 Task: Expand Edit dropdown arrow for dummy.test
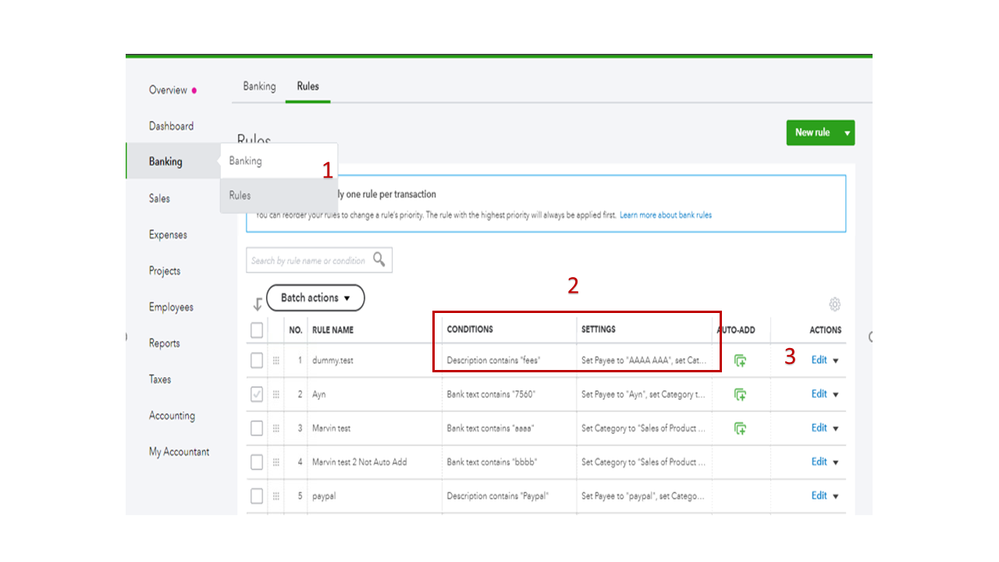pyautogui.click(x=836, y=361)
